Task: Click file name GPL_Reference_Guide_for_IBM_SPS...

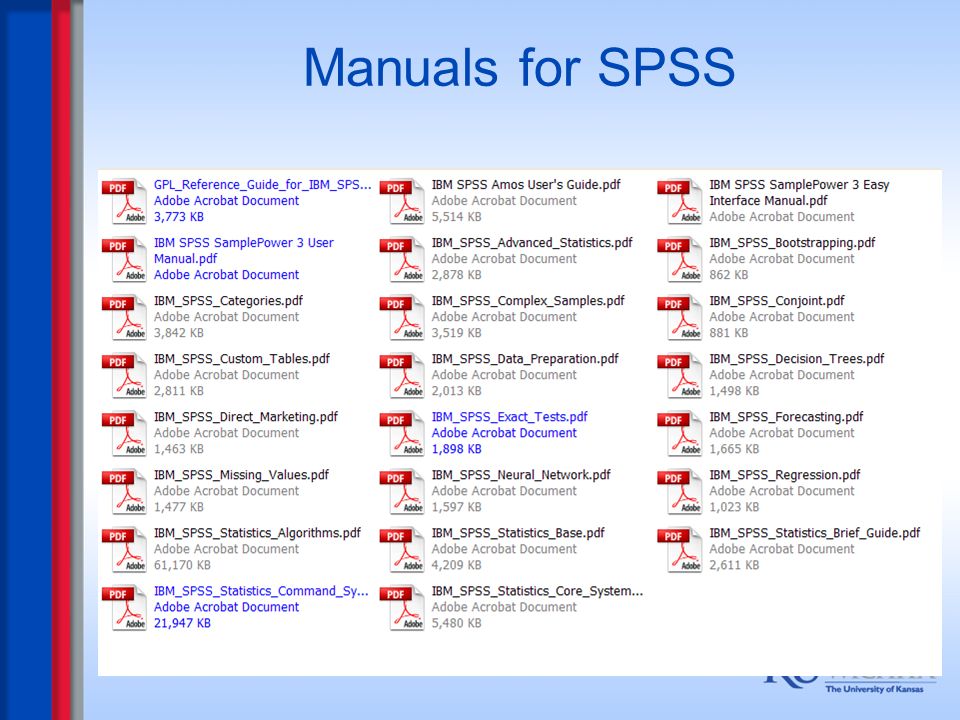Action: point(262,185)
